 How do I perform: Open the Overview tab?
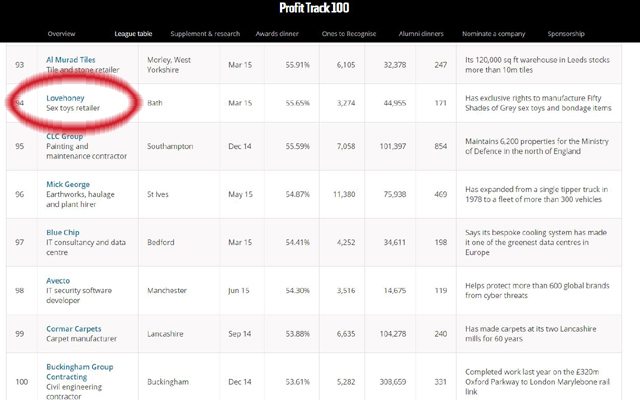pyautogui.click(x=62, y=34)
